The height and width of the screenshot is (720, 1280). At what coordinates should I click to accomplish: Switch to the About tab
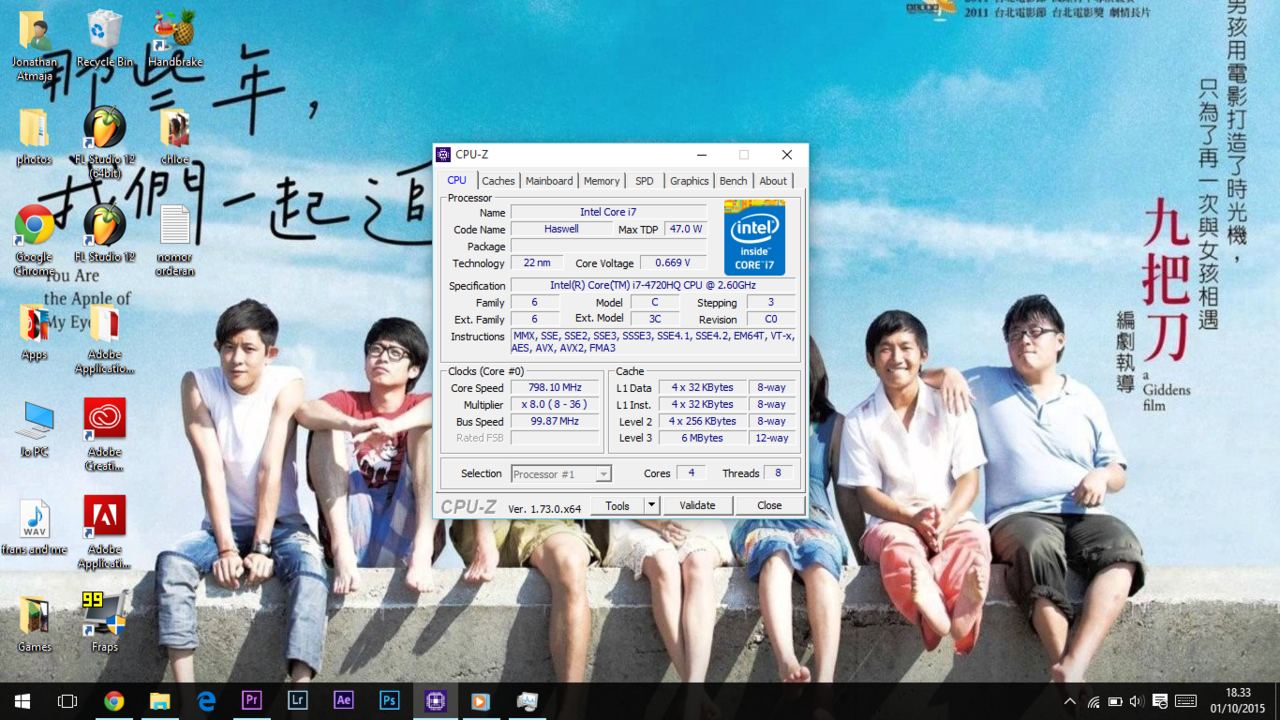(773, 181)
